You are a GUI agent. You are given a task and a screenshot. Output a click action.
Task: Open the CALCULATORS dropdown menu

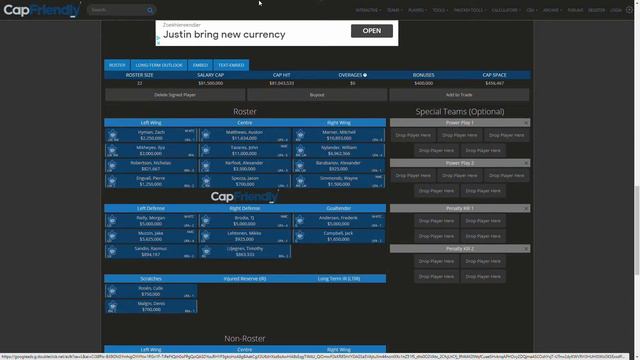506,10
